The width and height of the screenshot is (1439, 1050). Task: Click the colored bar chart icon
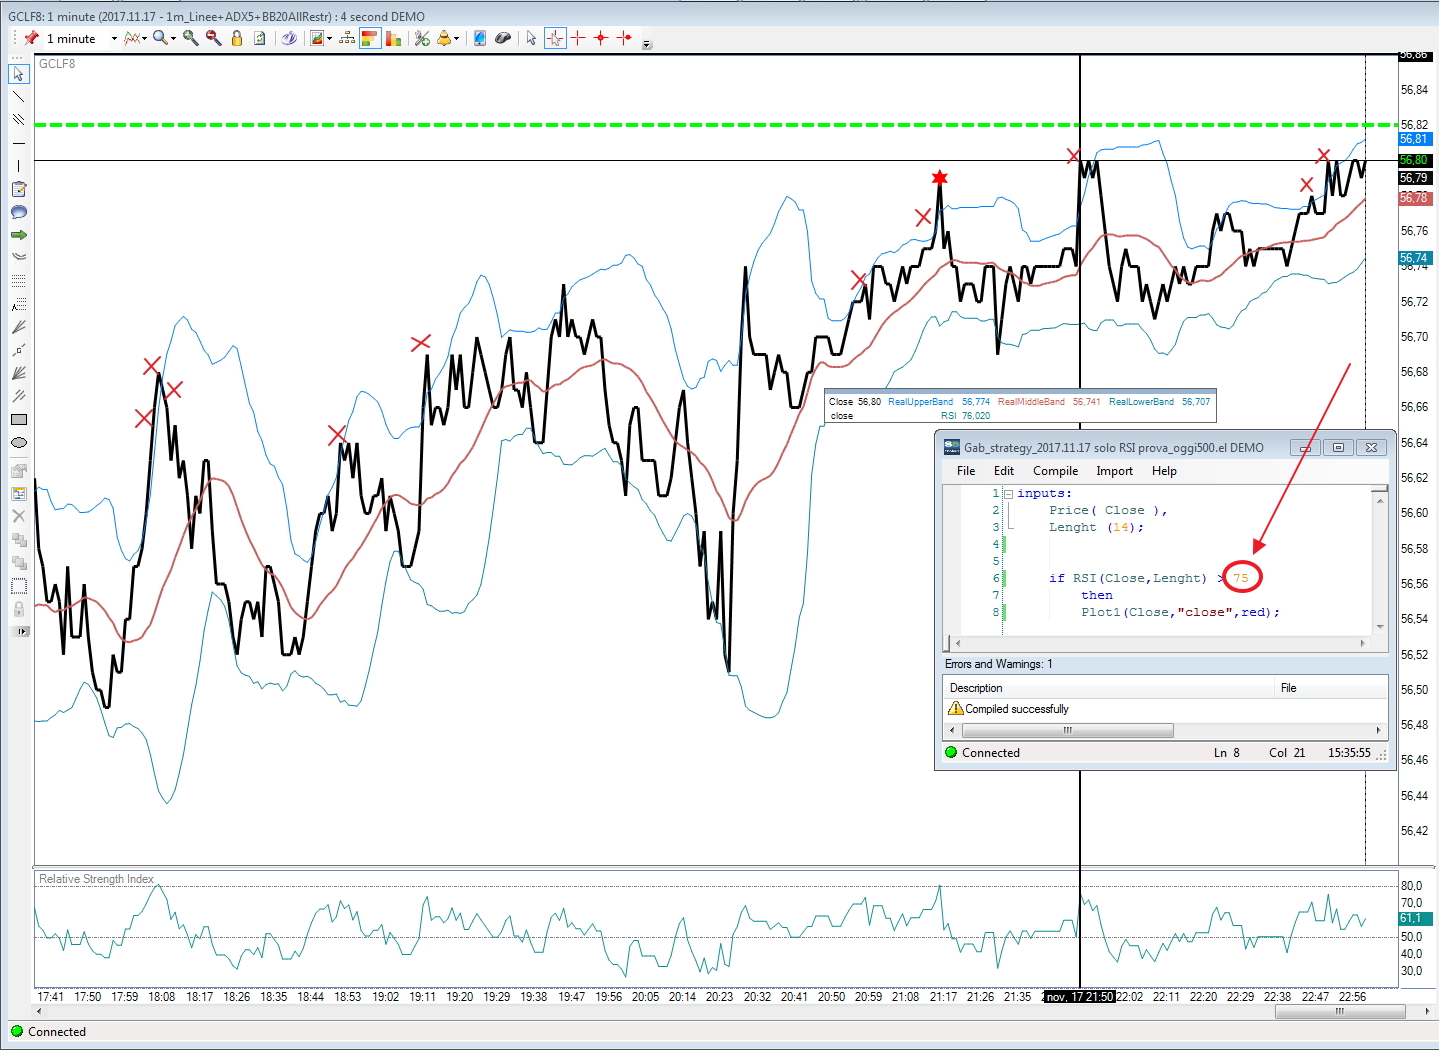tap(393, 38)
